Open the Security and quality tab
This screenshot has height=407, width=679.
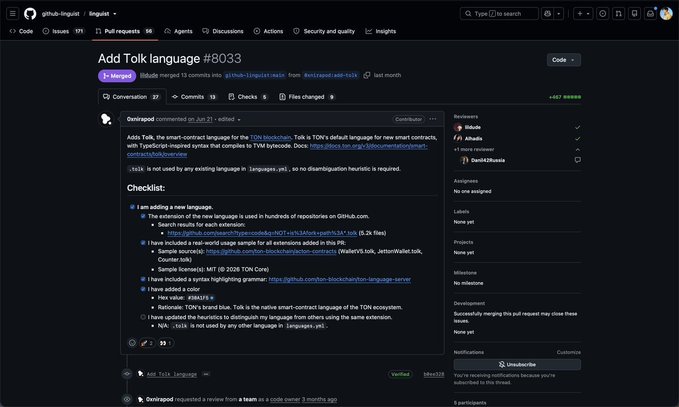324,31
